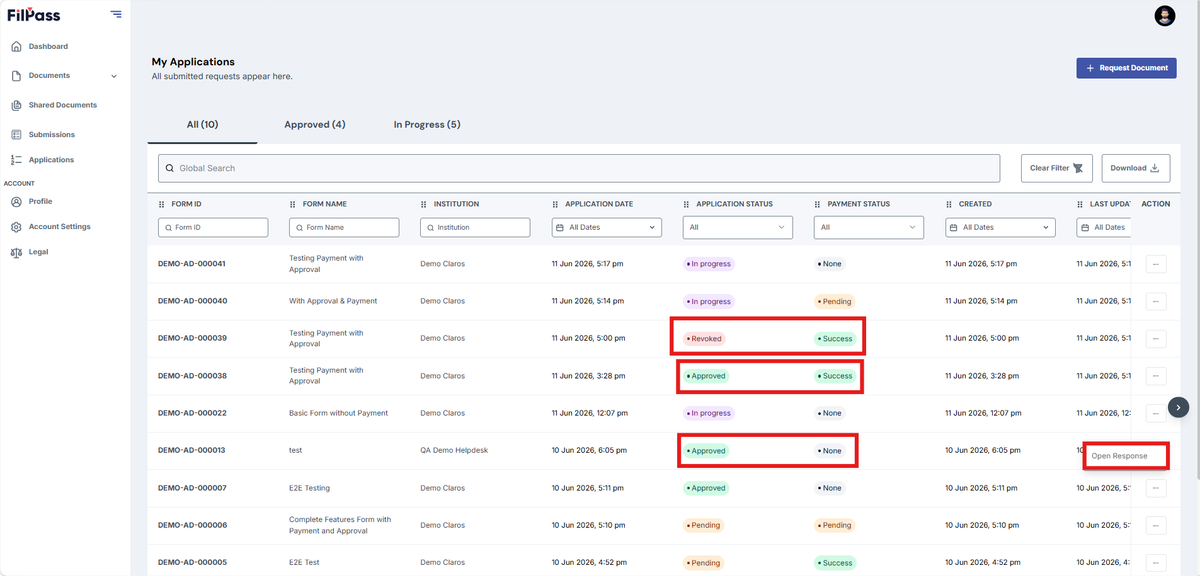Open action menu for DEMO-AD-000022

[x=1156, y=413]
